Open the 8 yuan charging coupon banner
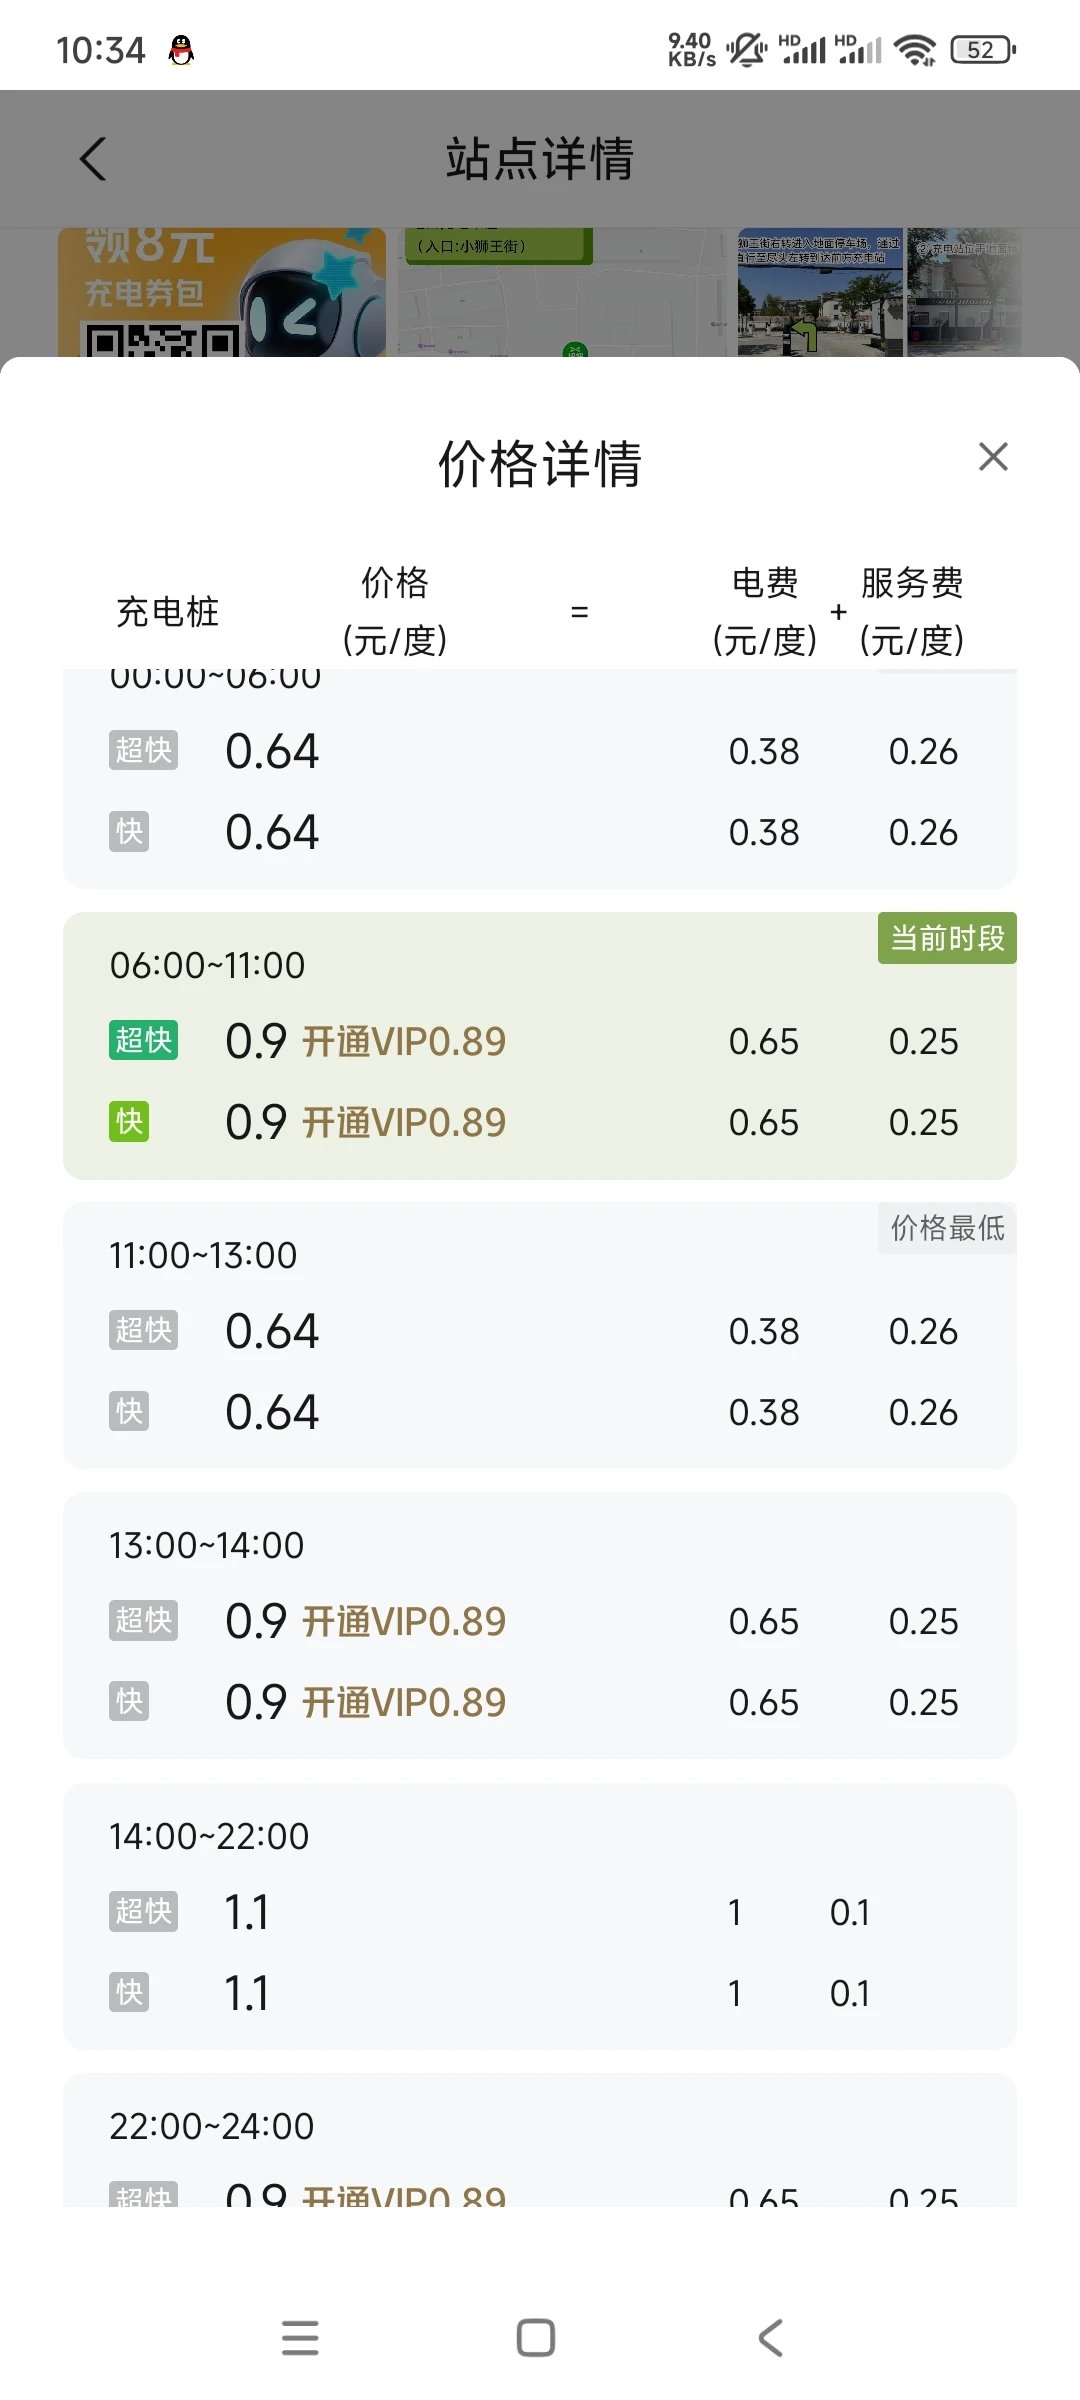The width and height of the screenshot is (1080, 2400). click(x=222, y=292)
